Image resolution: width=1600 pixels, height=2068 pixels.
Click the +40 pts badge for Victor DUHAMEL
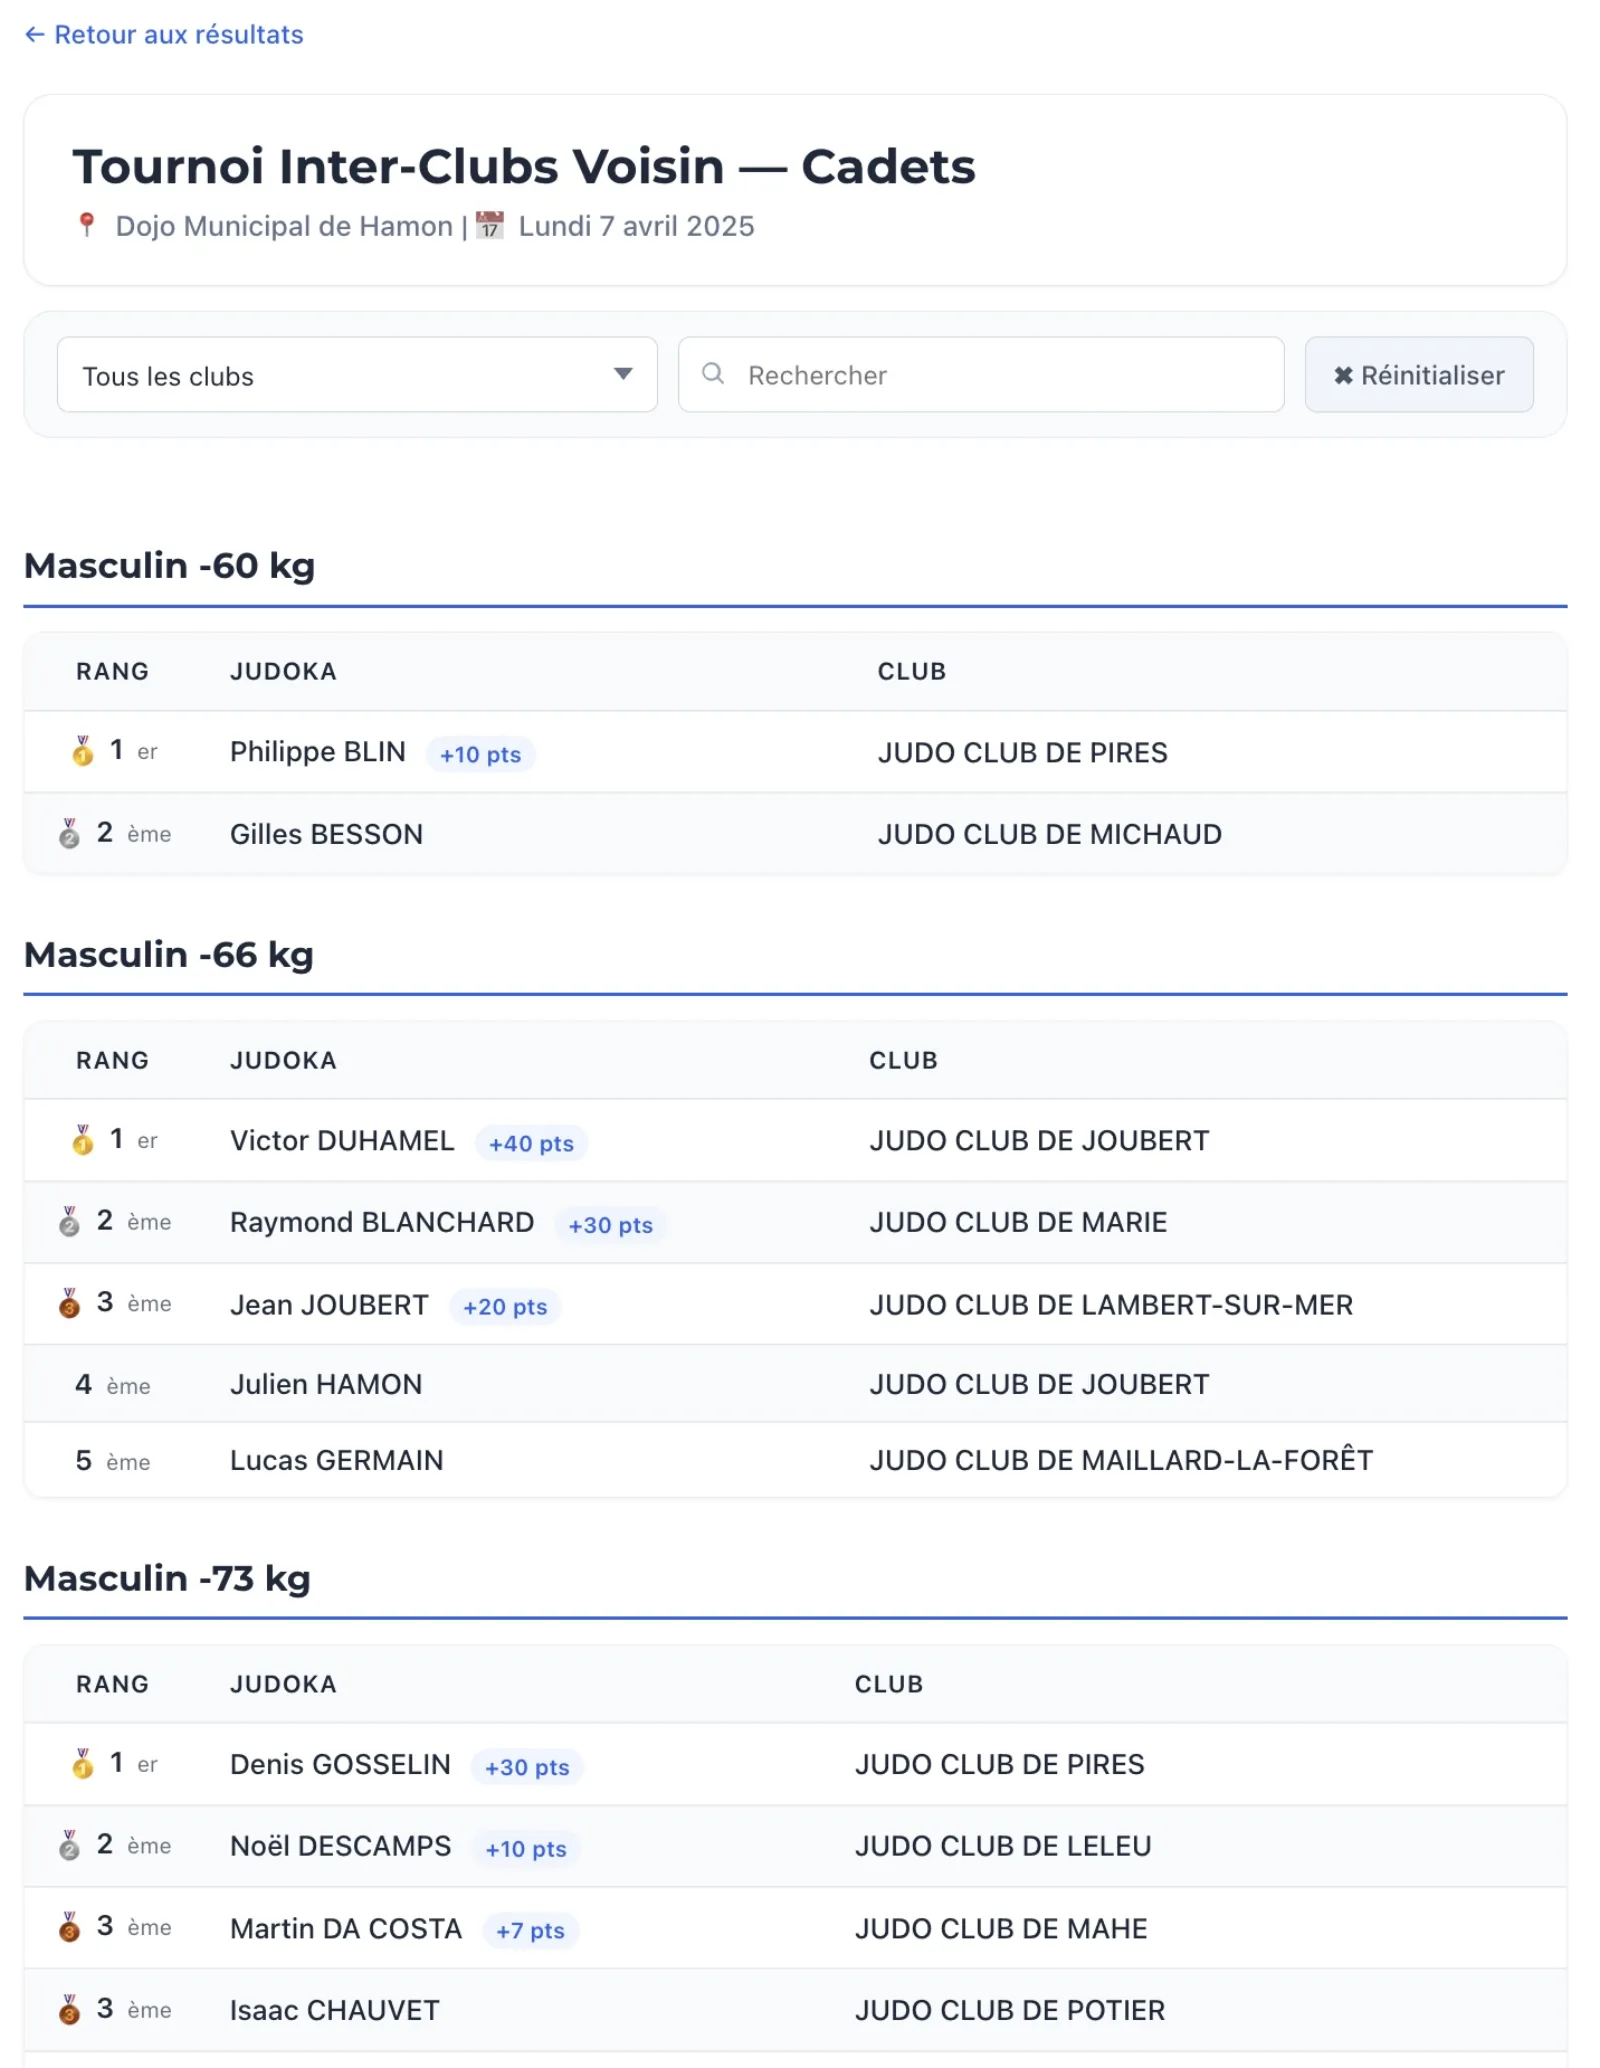531,1143
